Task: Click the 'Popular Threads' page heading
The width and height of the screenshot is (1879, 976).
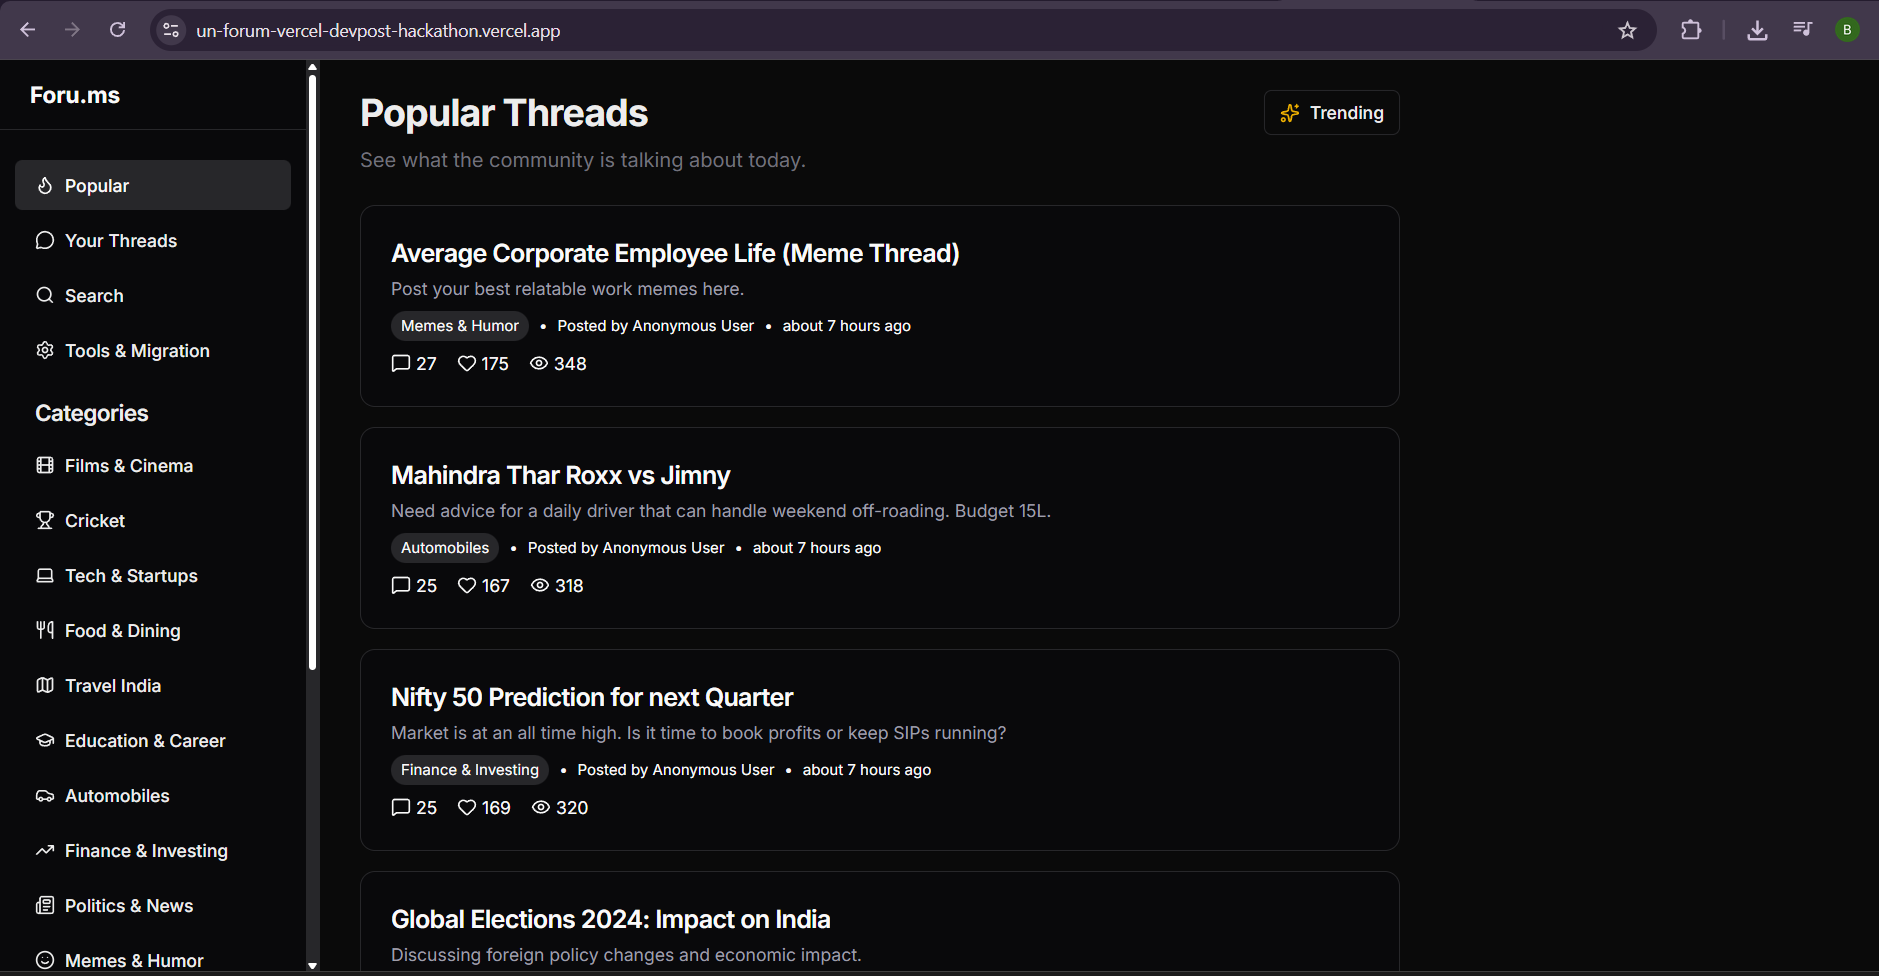Action: pyautogui.click(x=504, y=113)
